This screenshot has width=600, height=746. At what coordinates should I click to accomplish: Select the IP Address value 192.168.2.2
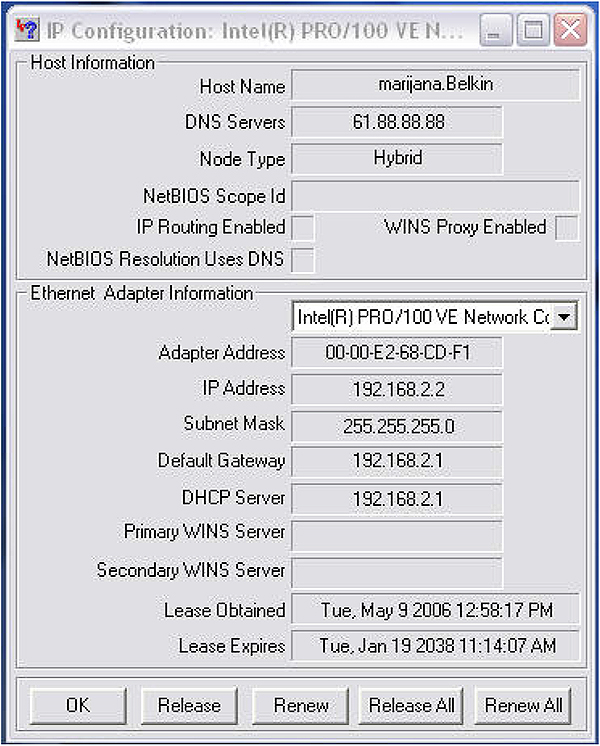(397, 389)
